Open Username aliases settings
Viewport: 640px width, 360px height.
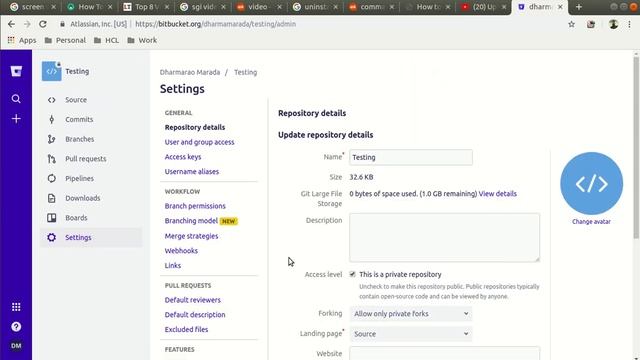pyautogui.click(x=191, y=171)
